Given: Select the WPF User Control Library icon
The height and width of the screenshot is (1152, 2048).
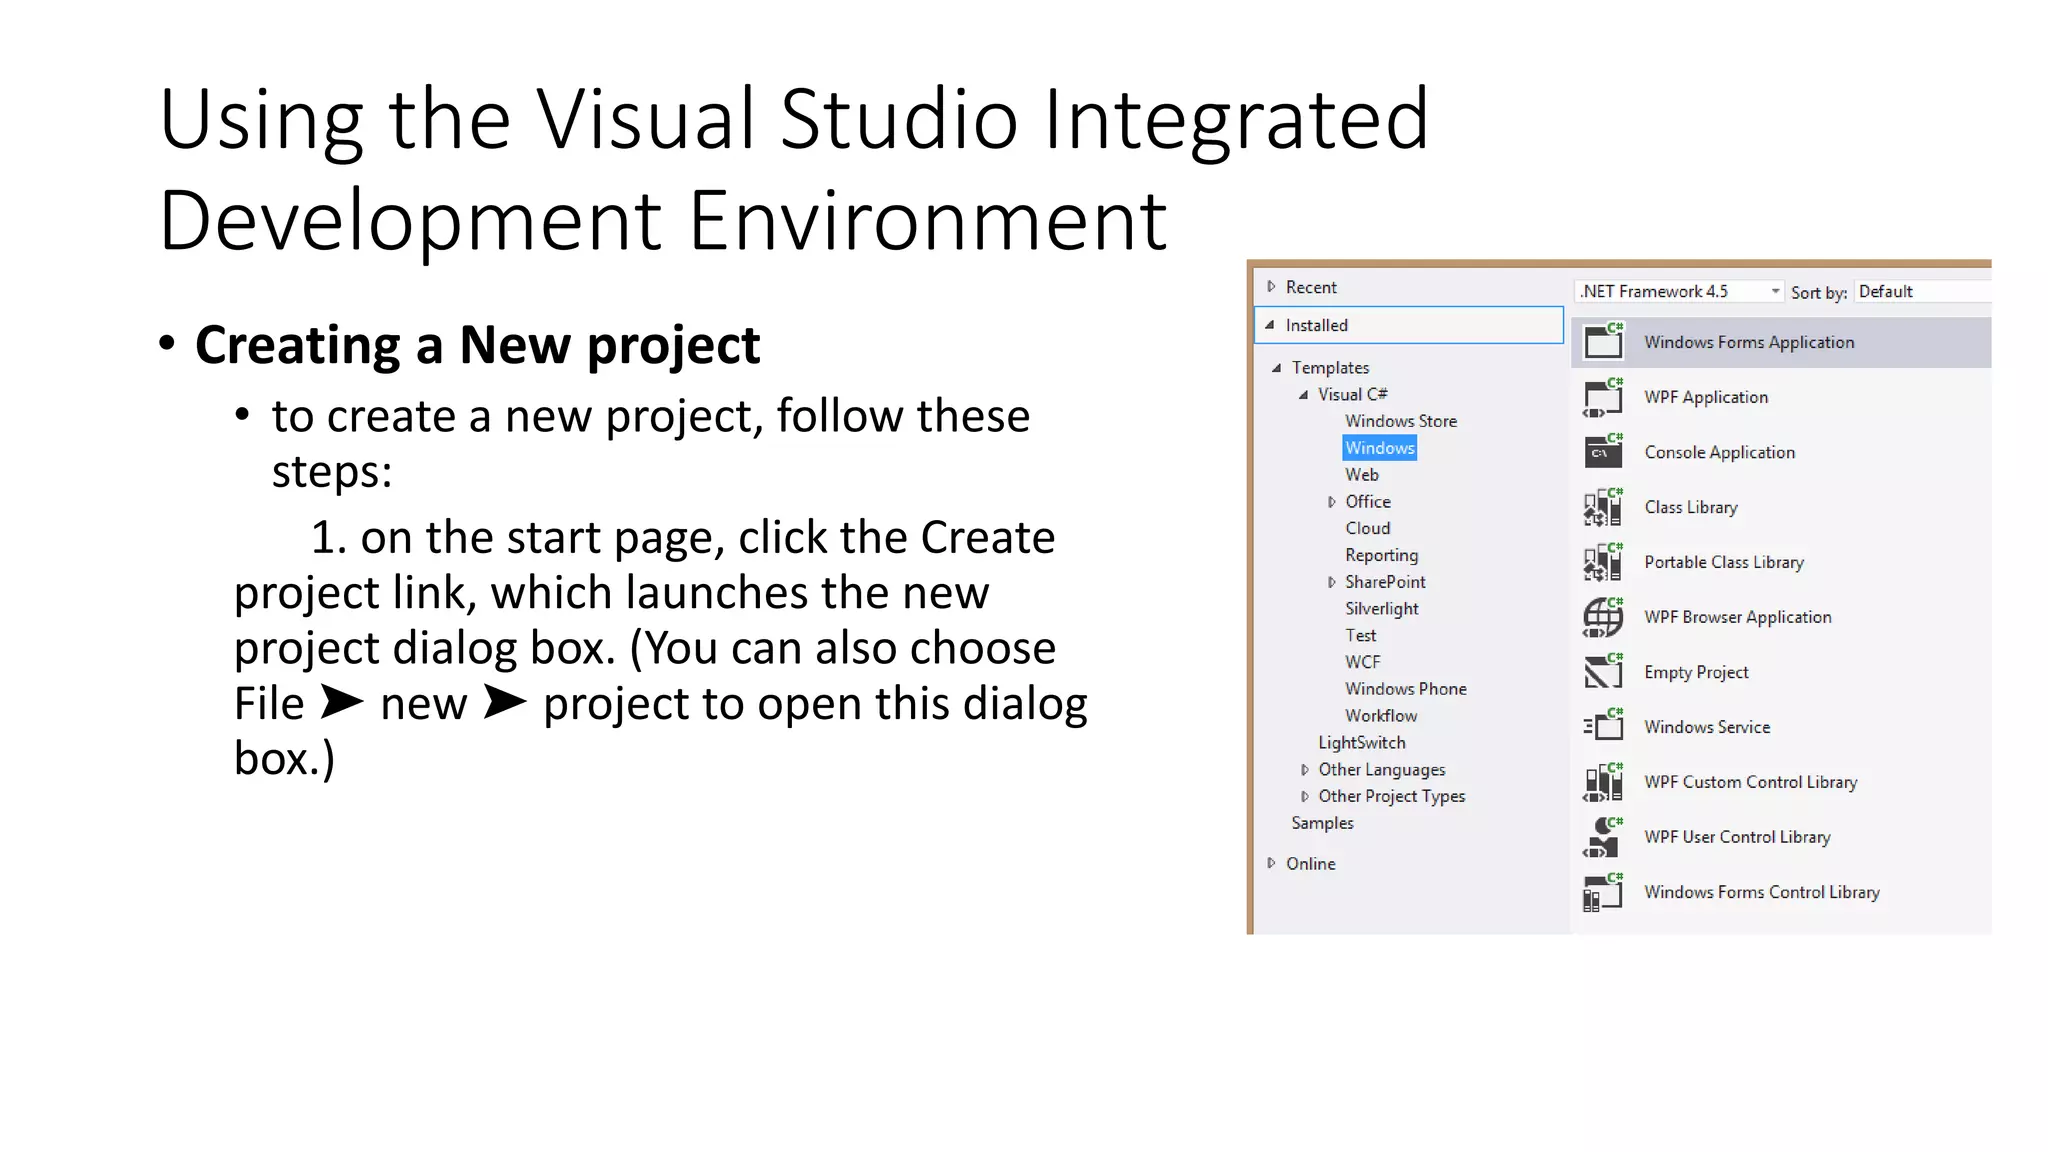Looking at the screenshot, I should (1603, 837).
